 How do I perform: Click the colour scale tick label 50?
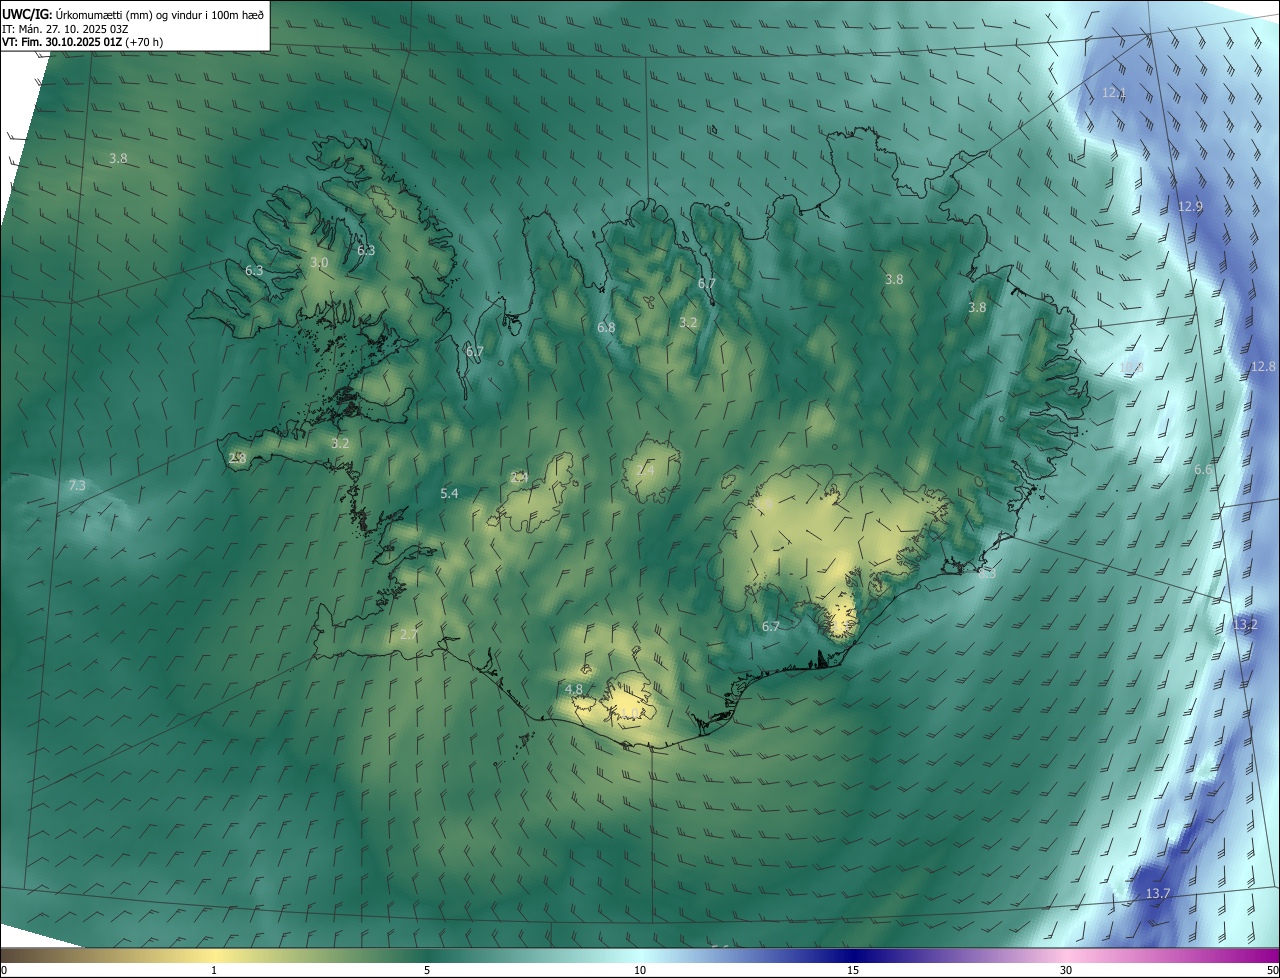[x=1272, y=970]
